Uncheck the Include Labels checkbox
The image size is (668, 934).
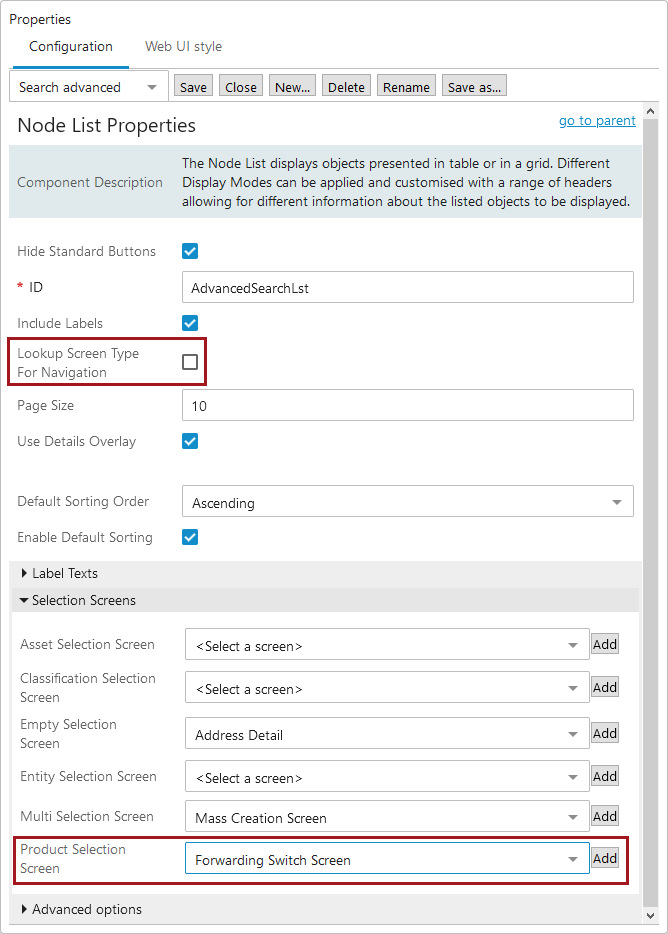[190, 323]
